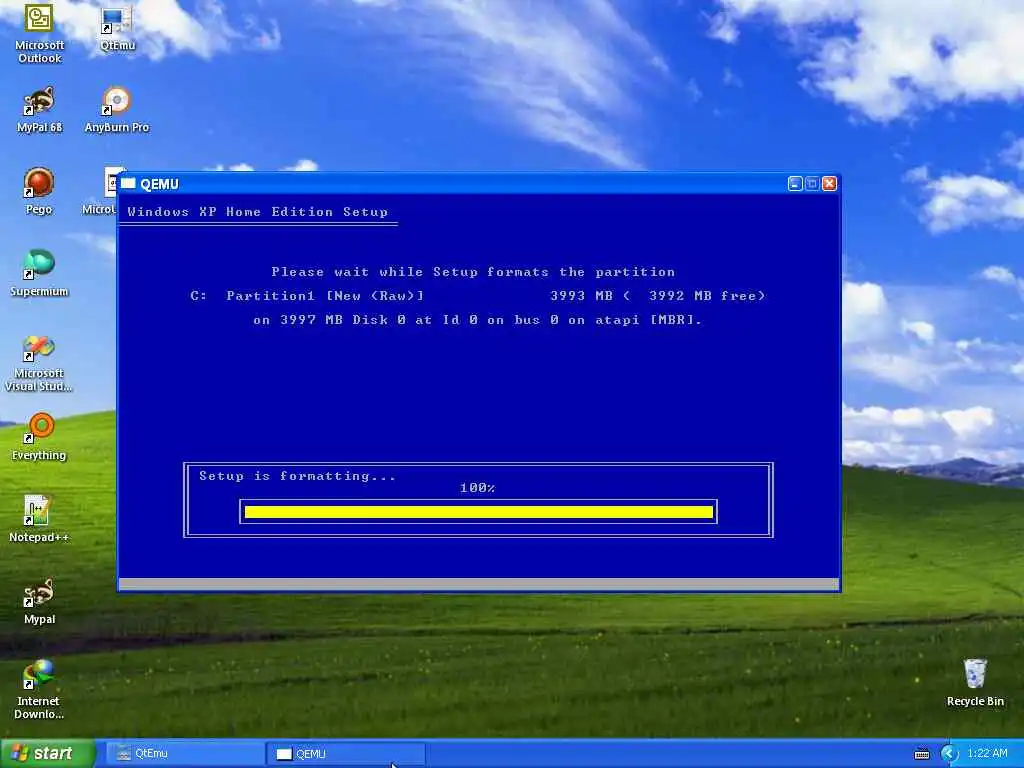Click the yellow formatting progress bar
Viewport: 1024px width, 768px height.
click(x=479, y=512)
